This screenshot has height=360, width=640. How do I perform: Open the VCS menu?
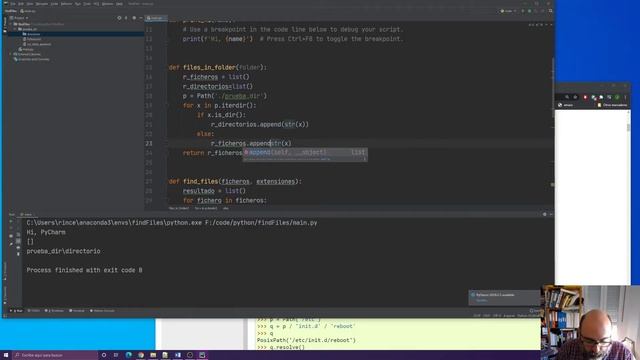(x=96, y=4)
